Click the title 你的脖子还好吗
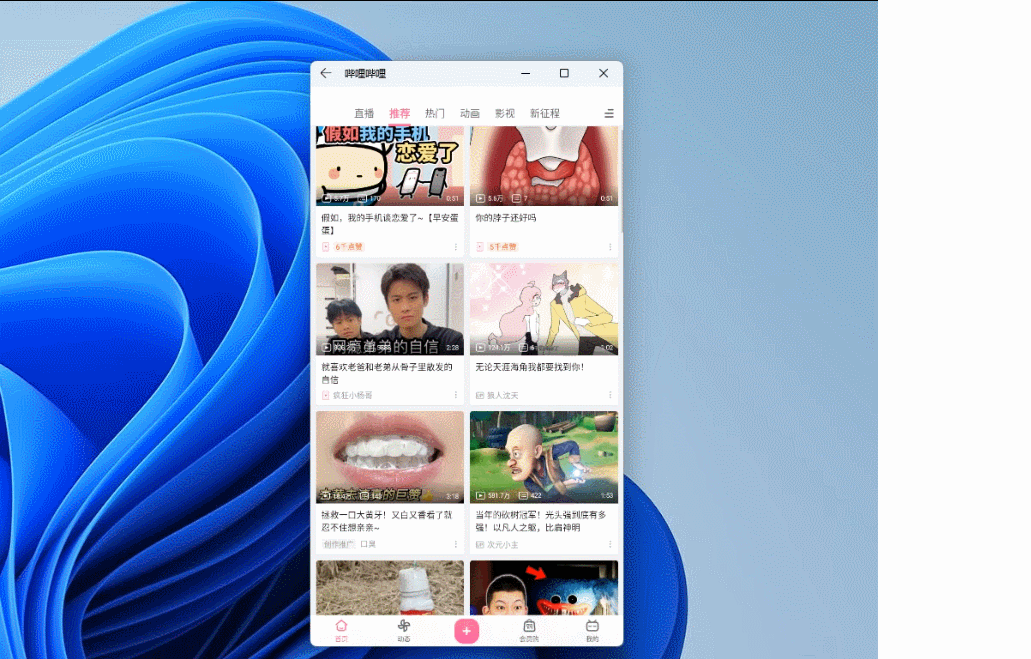The width and height of the screenshot is (1031, 659). pos(506,218)
